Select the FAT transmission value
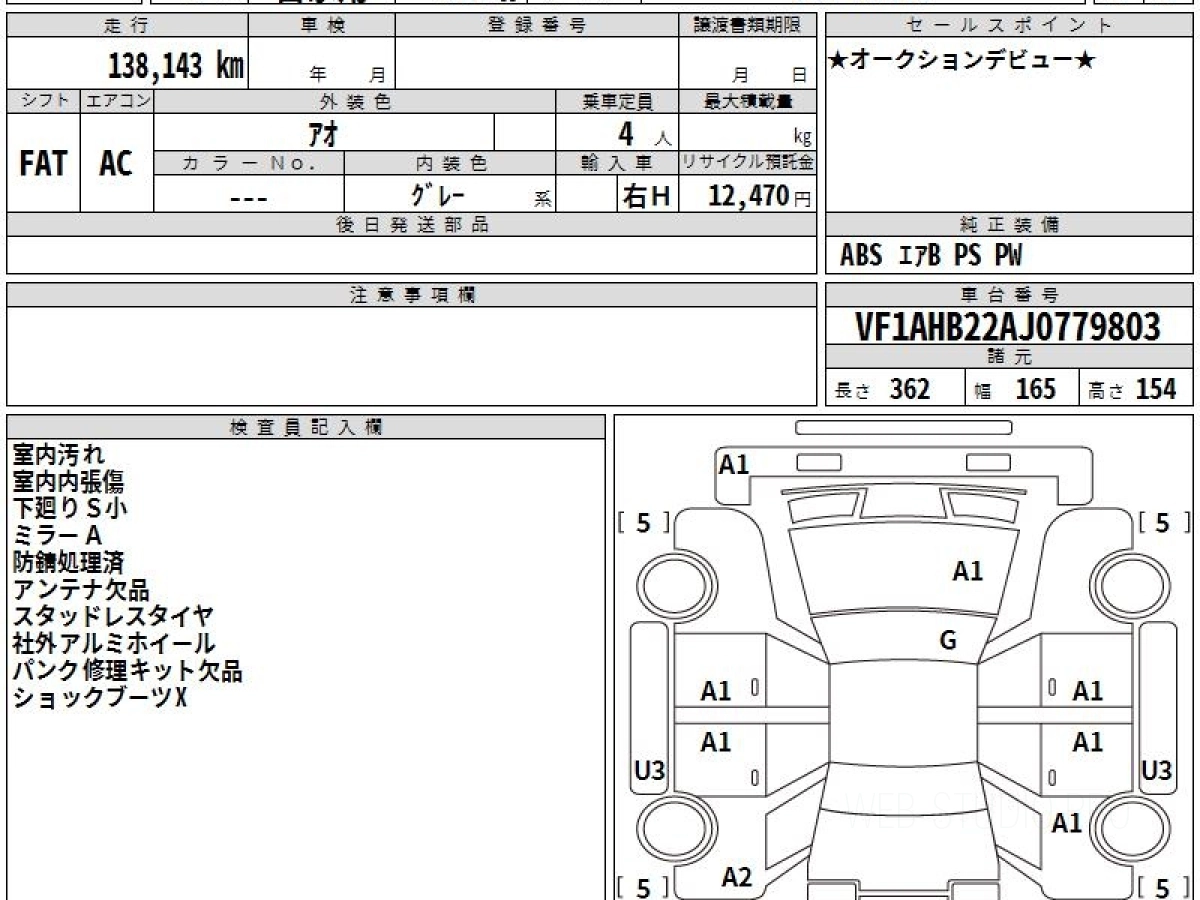Screen dimensions: 1200x900 [43, 164]
